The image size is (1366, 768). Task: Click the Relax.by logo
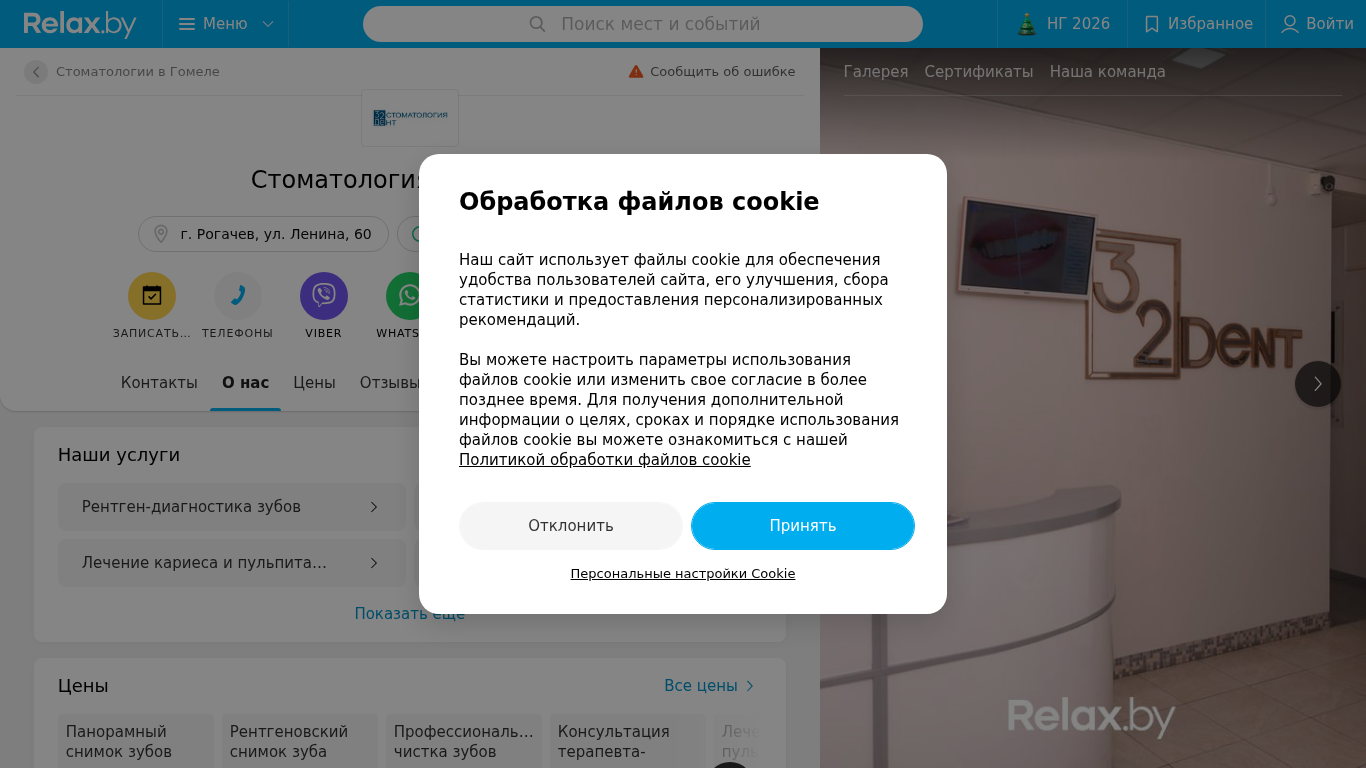(x=80, y=24)
